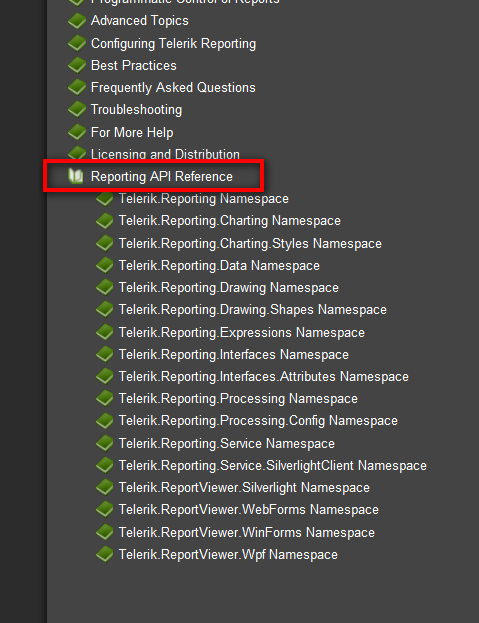Screen dimensions: 479x623
Task: Click book icon for Telerik.Reporting.Charting Namespace
Action: click(105, 221)
